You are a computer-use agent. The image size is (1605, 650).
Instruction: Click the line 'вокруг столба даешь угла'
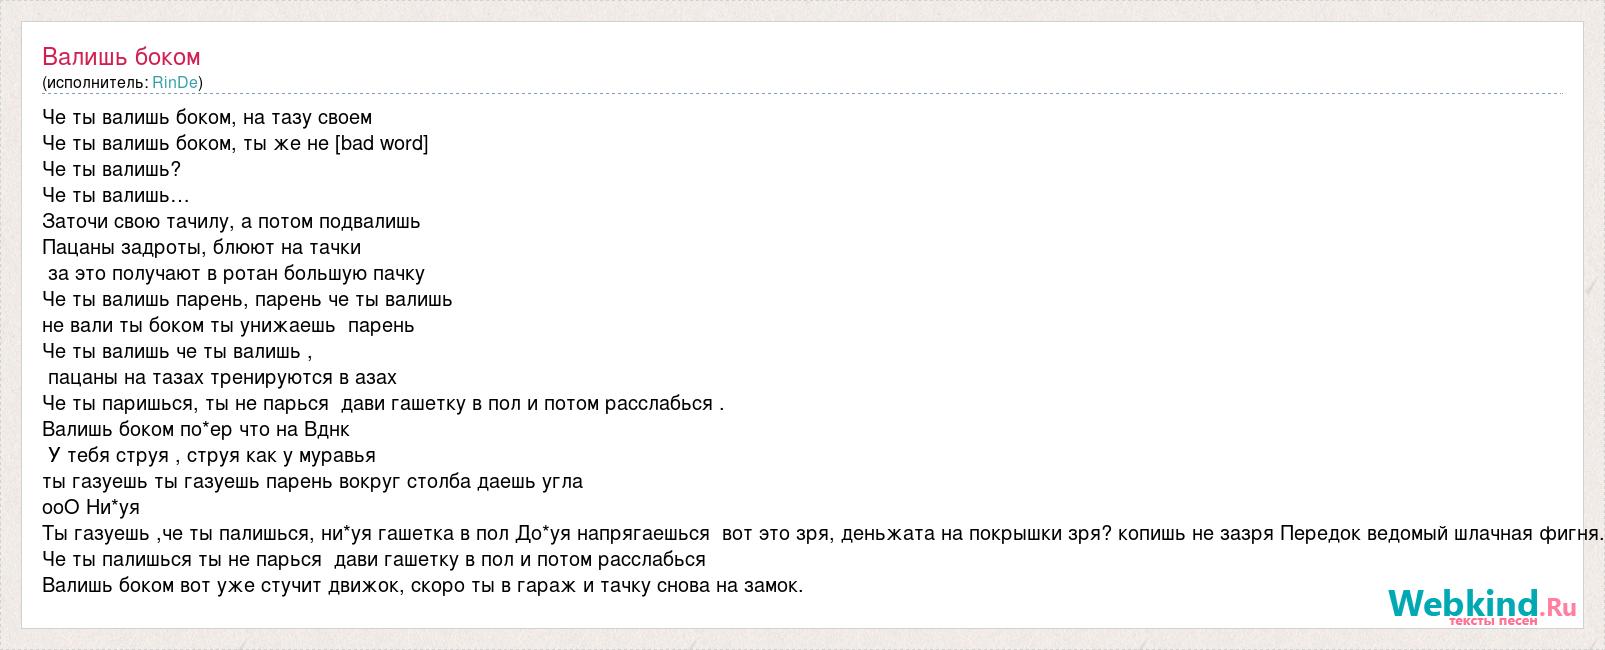point(312,481)
